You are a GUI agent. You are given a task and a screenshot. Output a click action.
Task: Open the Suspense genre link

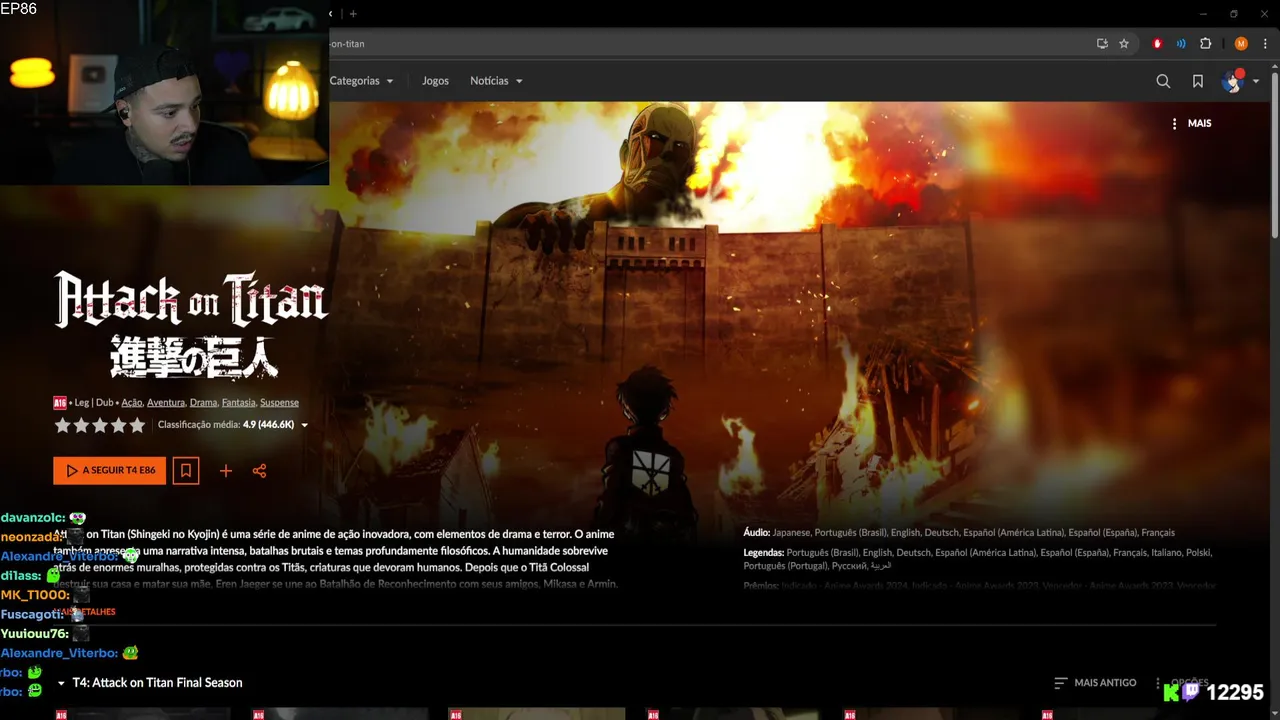[279, 403]
